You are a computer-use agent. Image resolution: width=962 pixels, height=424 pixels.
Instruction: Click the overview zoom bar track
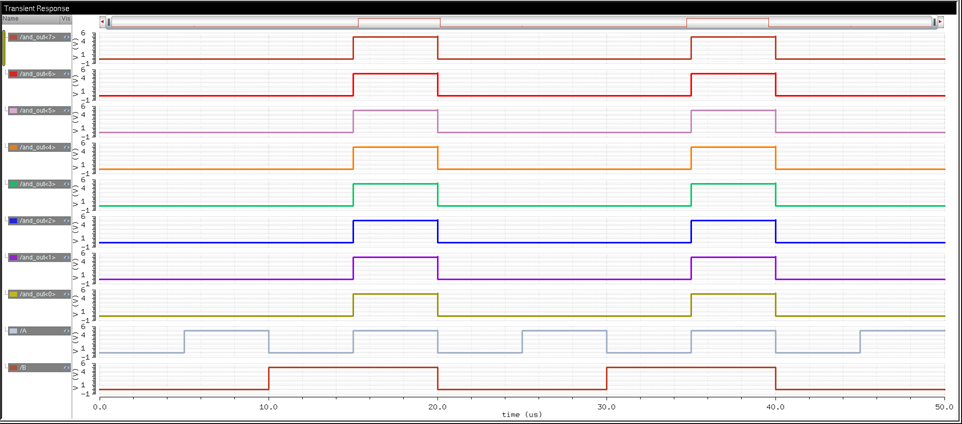[560, 22]
